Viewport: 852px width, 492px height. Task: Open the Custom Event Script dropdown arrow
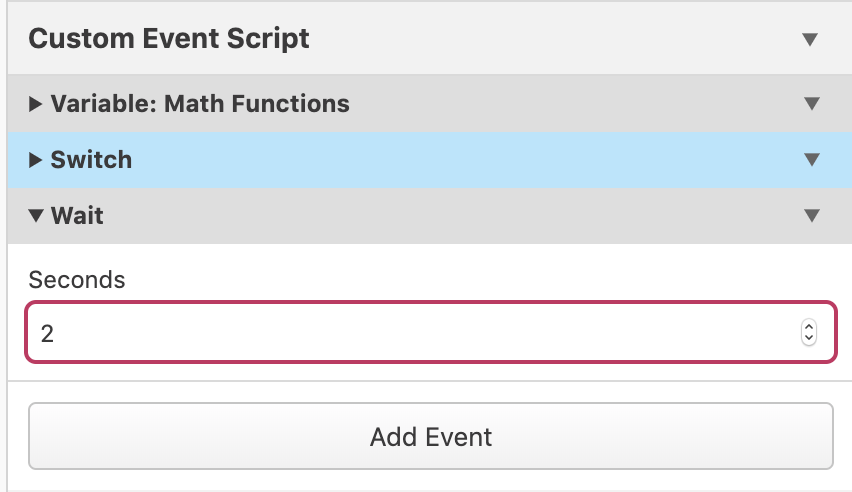click(810, 39)
